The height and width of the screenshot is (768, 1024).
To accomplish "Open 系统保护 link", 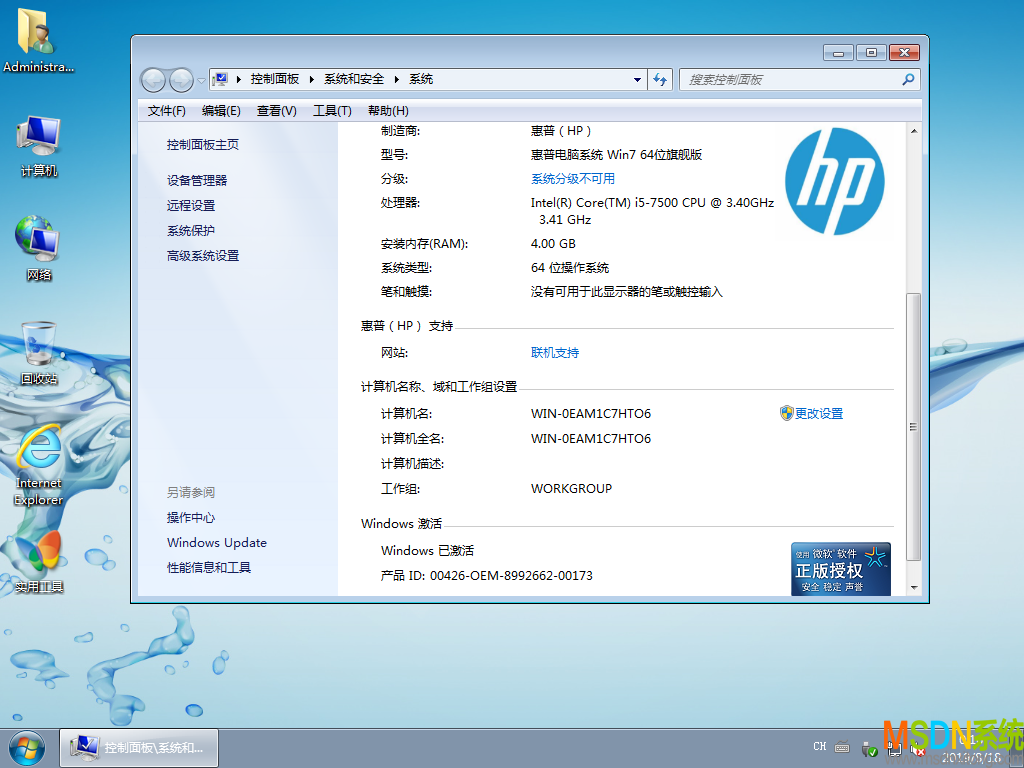I will tap(191, 231).
